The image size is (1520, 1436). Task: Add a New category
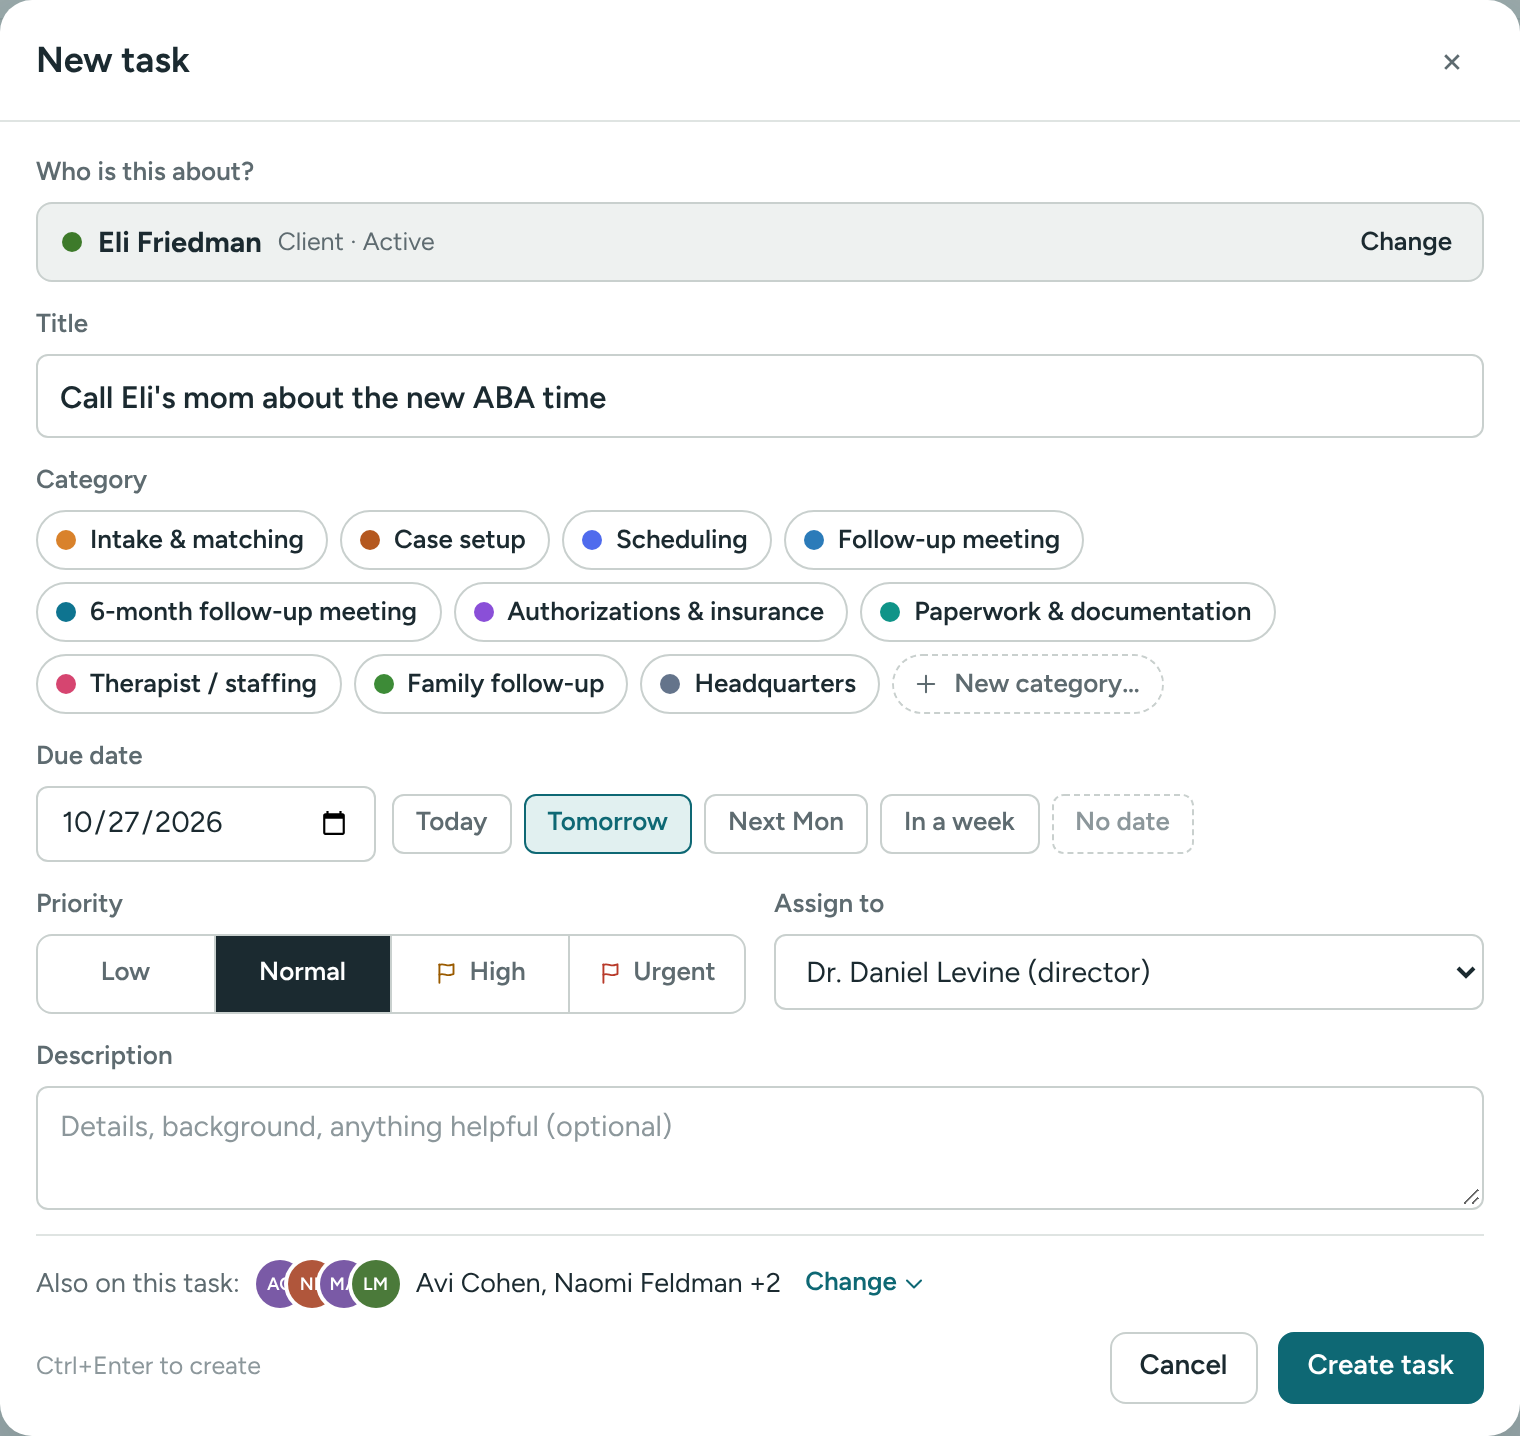pos(1028,684)
